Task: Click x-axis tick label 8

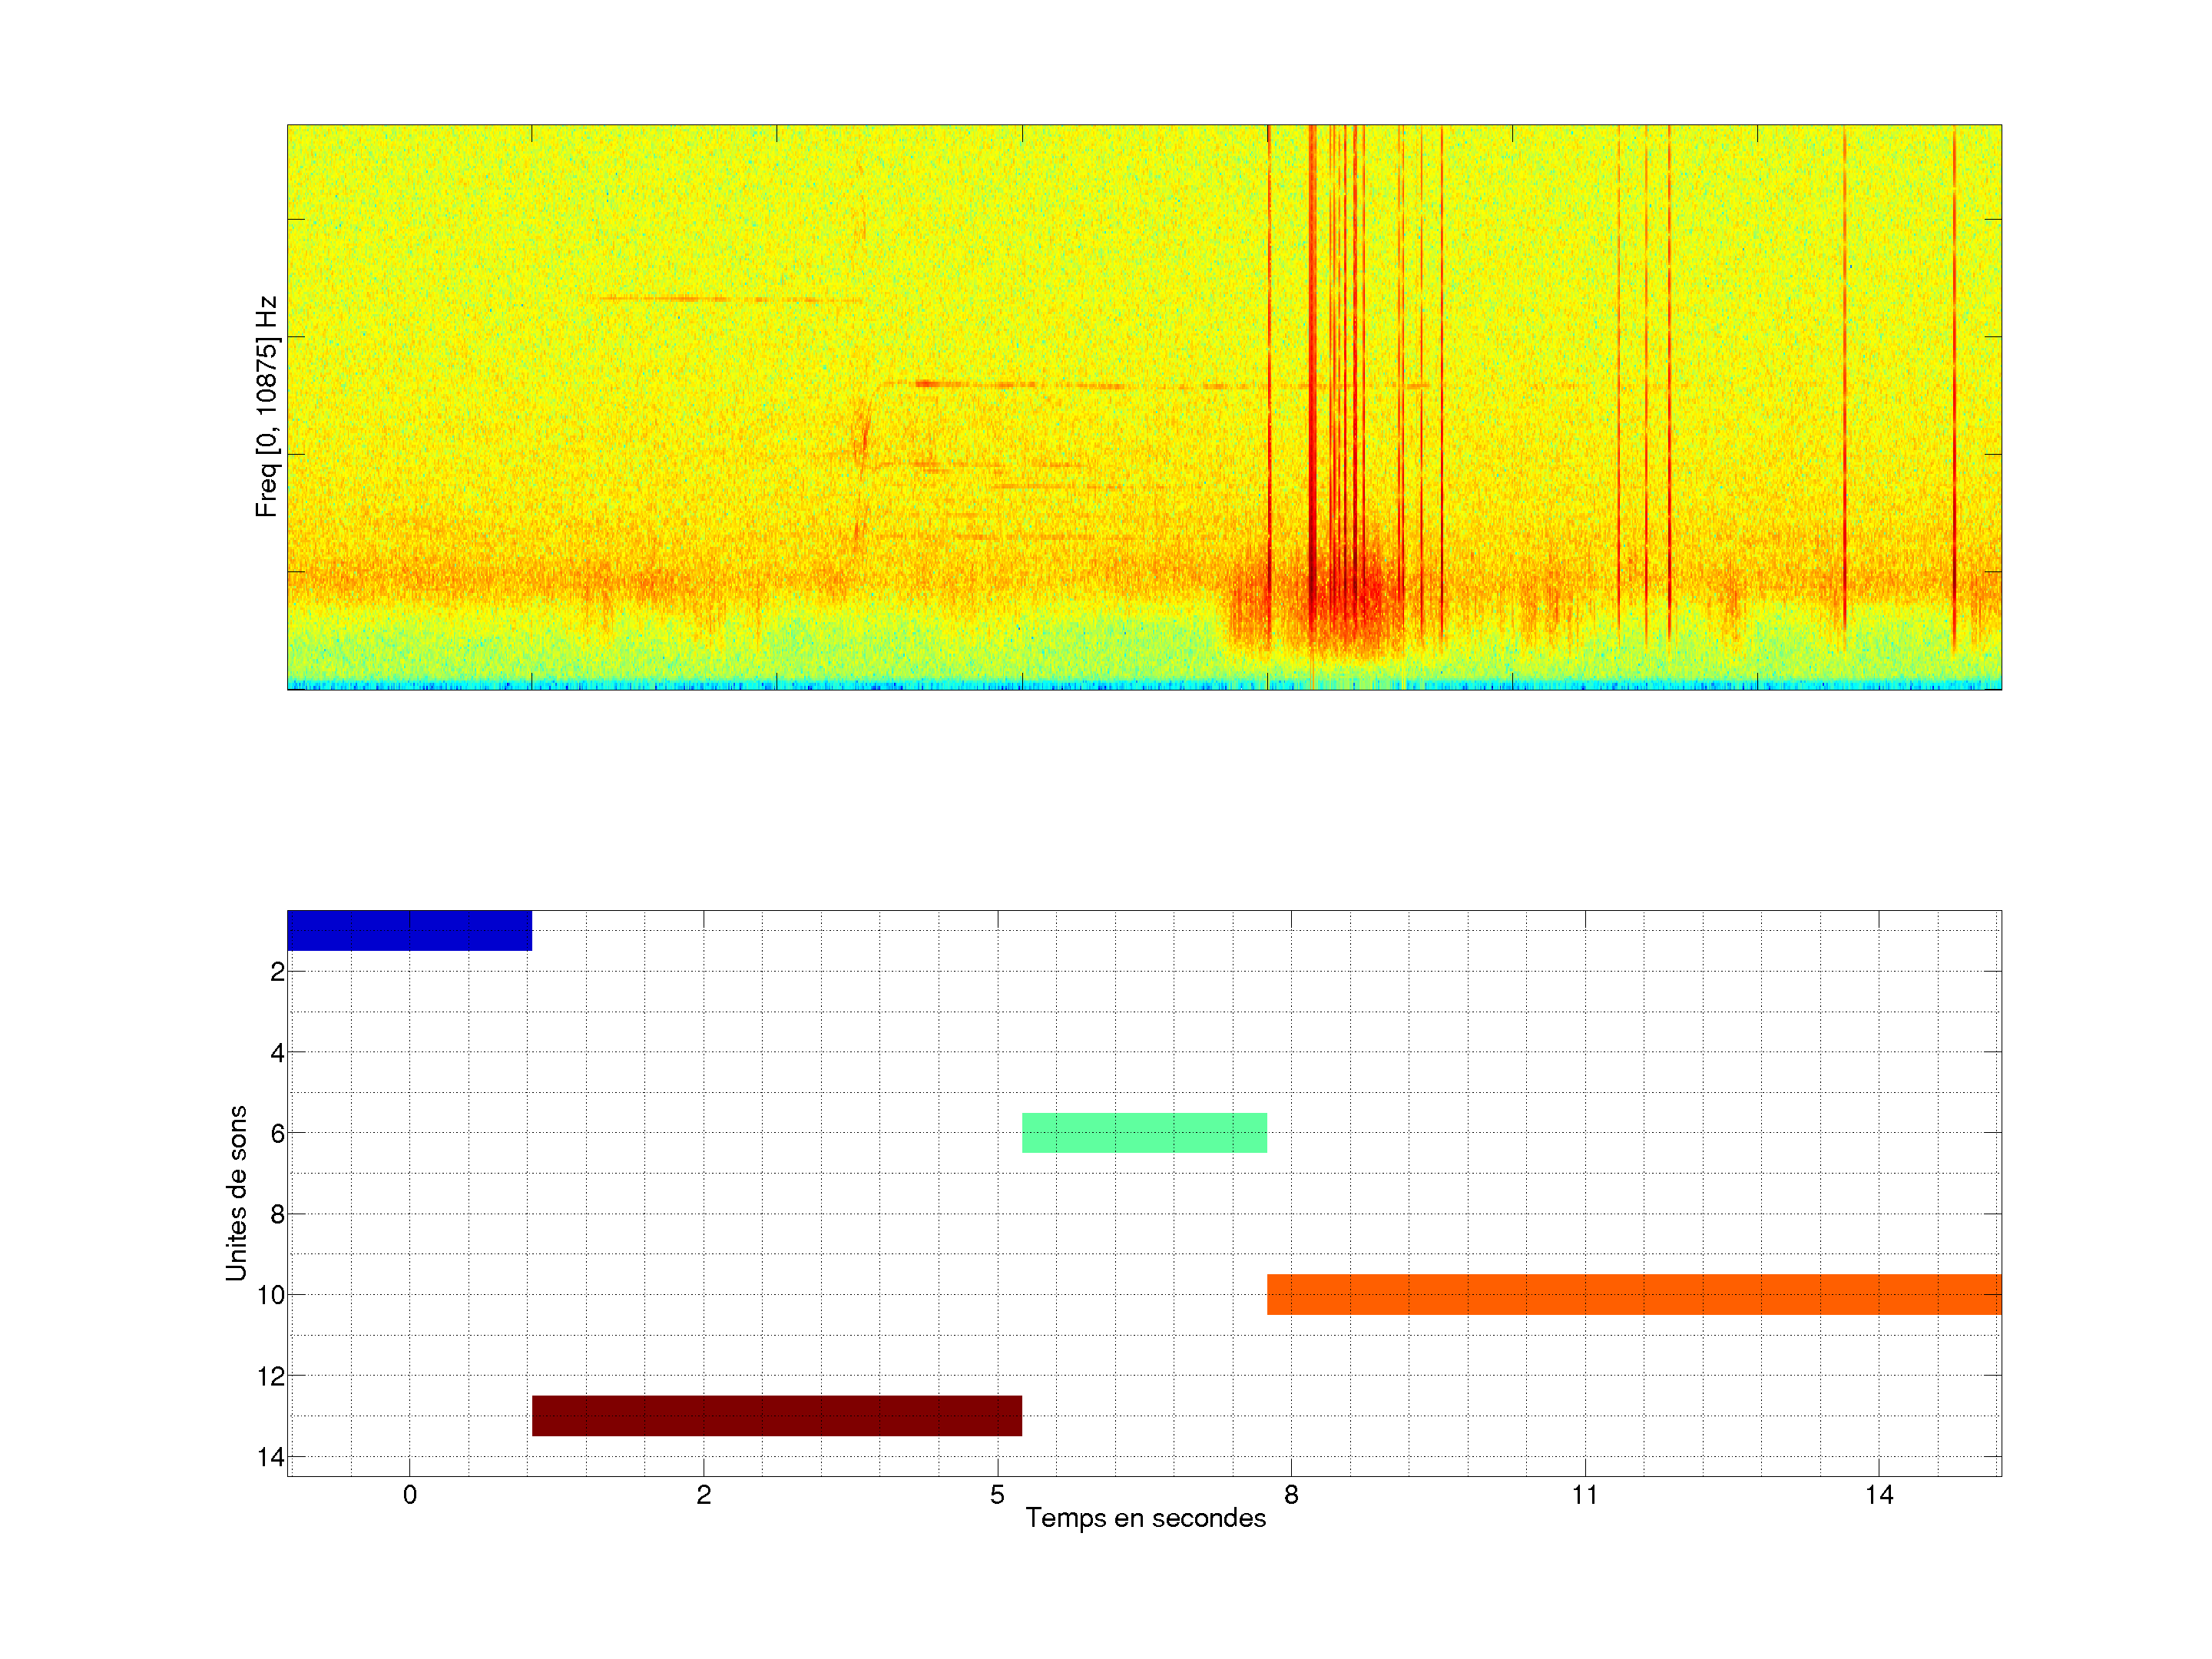Action: (1291, 1495)
